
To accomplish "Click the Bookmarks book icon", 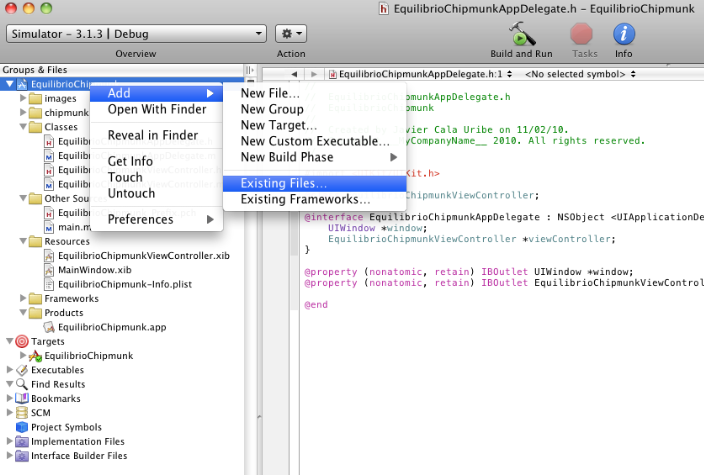I will click(x=22, y=399).
